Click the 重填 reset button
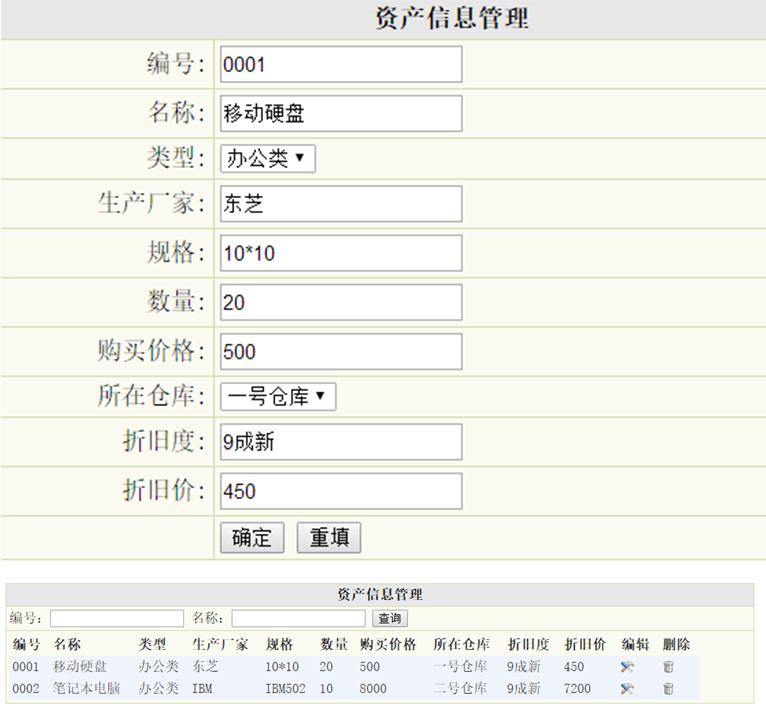This screenshot has height=706, width=766. pyautogui.click(x=328, y=538)
